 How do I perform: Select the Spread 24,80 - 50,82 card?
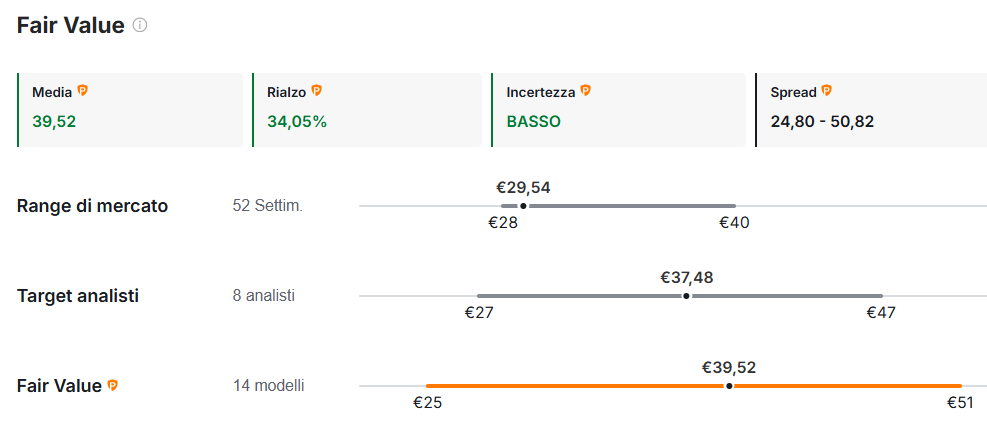coord(871,110)
